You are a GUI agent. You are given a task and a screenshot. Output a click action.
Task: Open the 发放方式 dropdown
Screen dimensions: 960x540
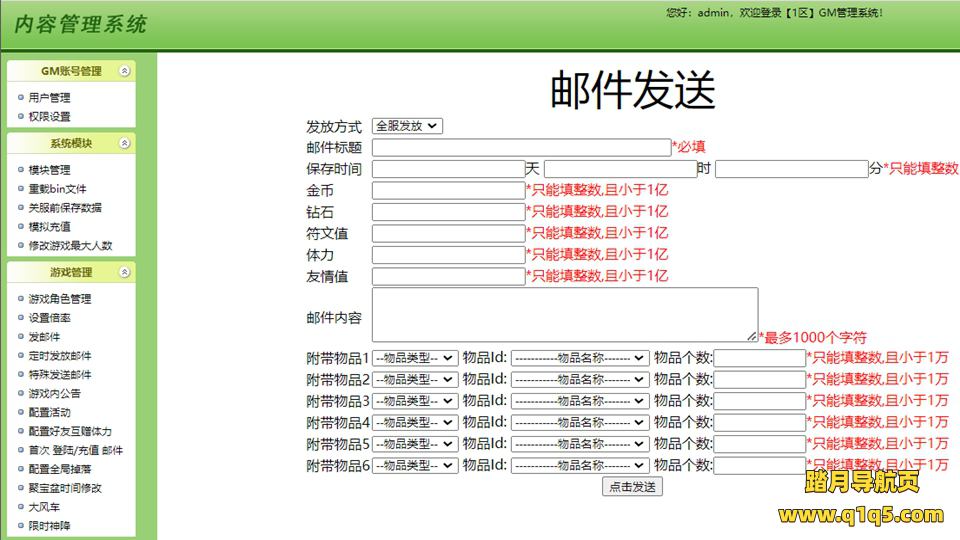pyautogui.click(x=407, y=126)
